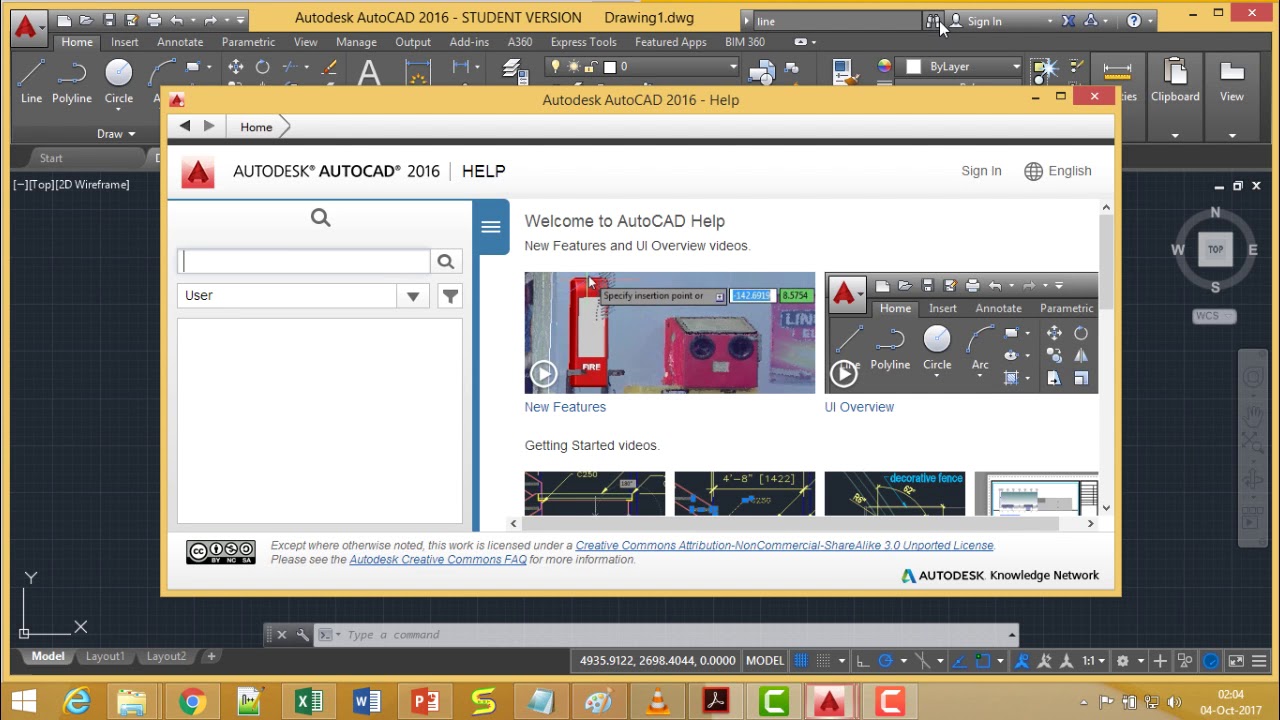The height and width of the screenshot is (720, 1280).
Task: Switch to the Annotate ribbon tab
Action: [x=180, y=42]
